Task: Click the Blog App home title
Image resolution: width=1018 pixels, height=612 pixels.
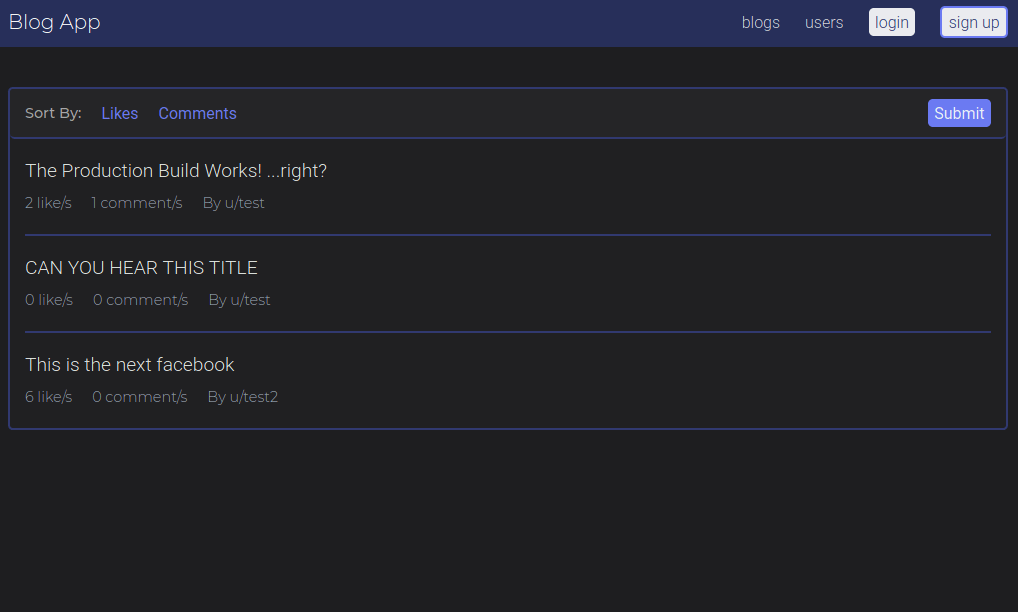Action: coord(54,21)
